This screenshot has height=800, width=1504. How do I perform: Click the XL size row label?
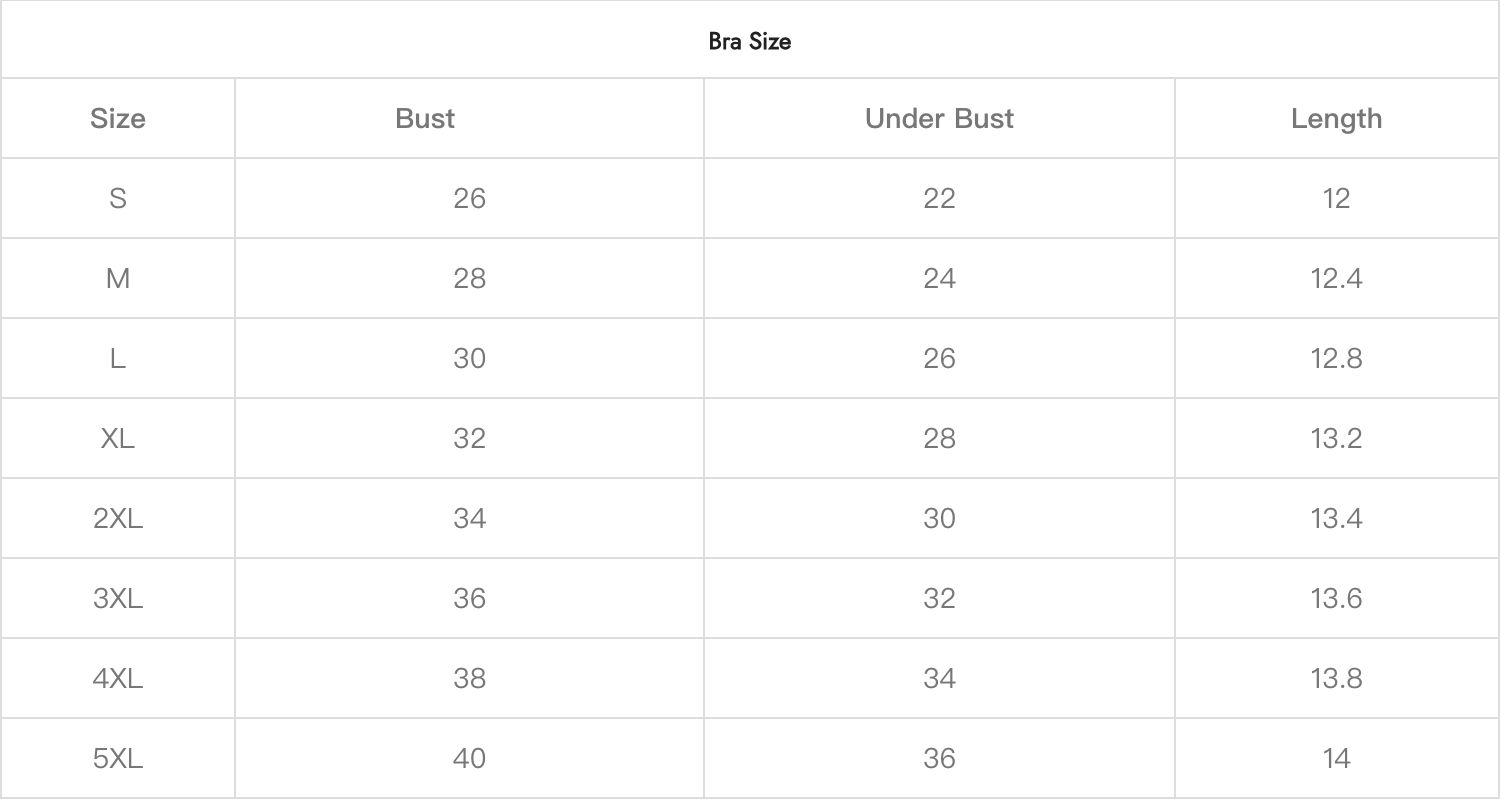coord(118,439)
